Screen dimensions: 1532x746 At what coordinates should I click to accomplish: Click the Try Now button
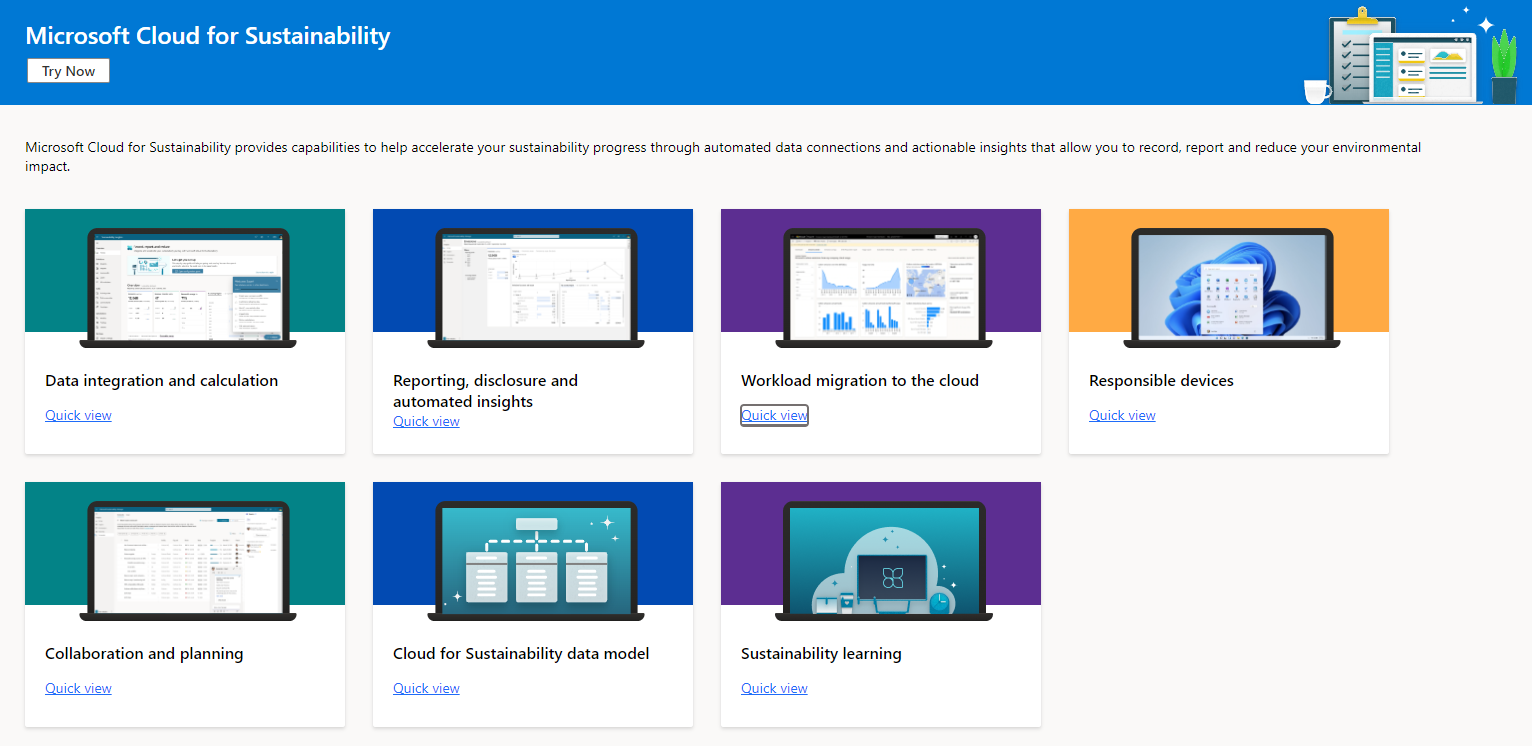[68, 70]
